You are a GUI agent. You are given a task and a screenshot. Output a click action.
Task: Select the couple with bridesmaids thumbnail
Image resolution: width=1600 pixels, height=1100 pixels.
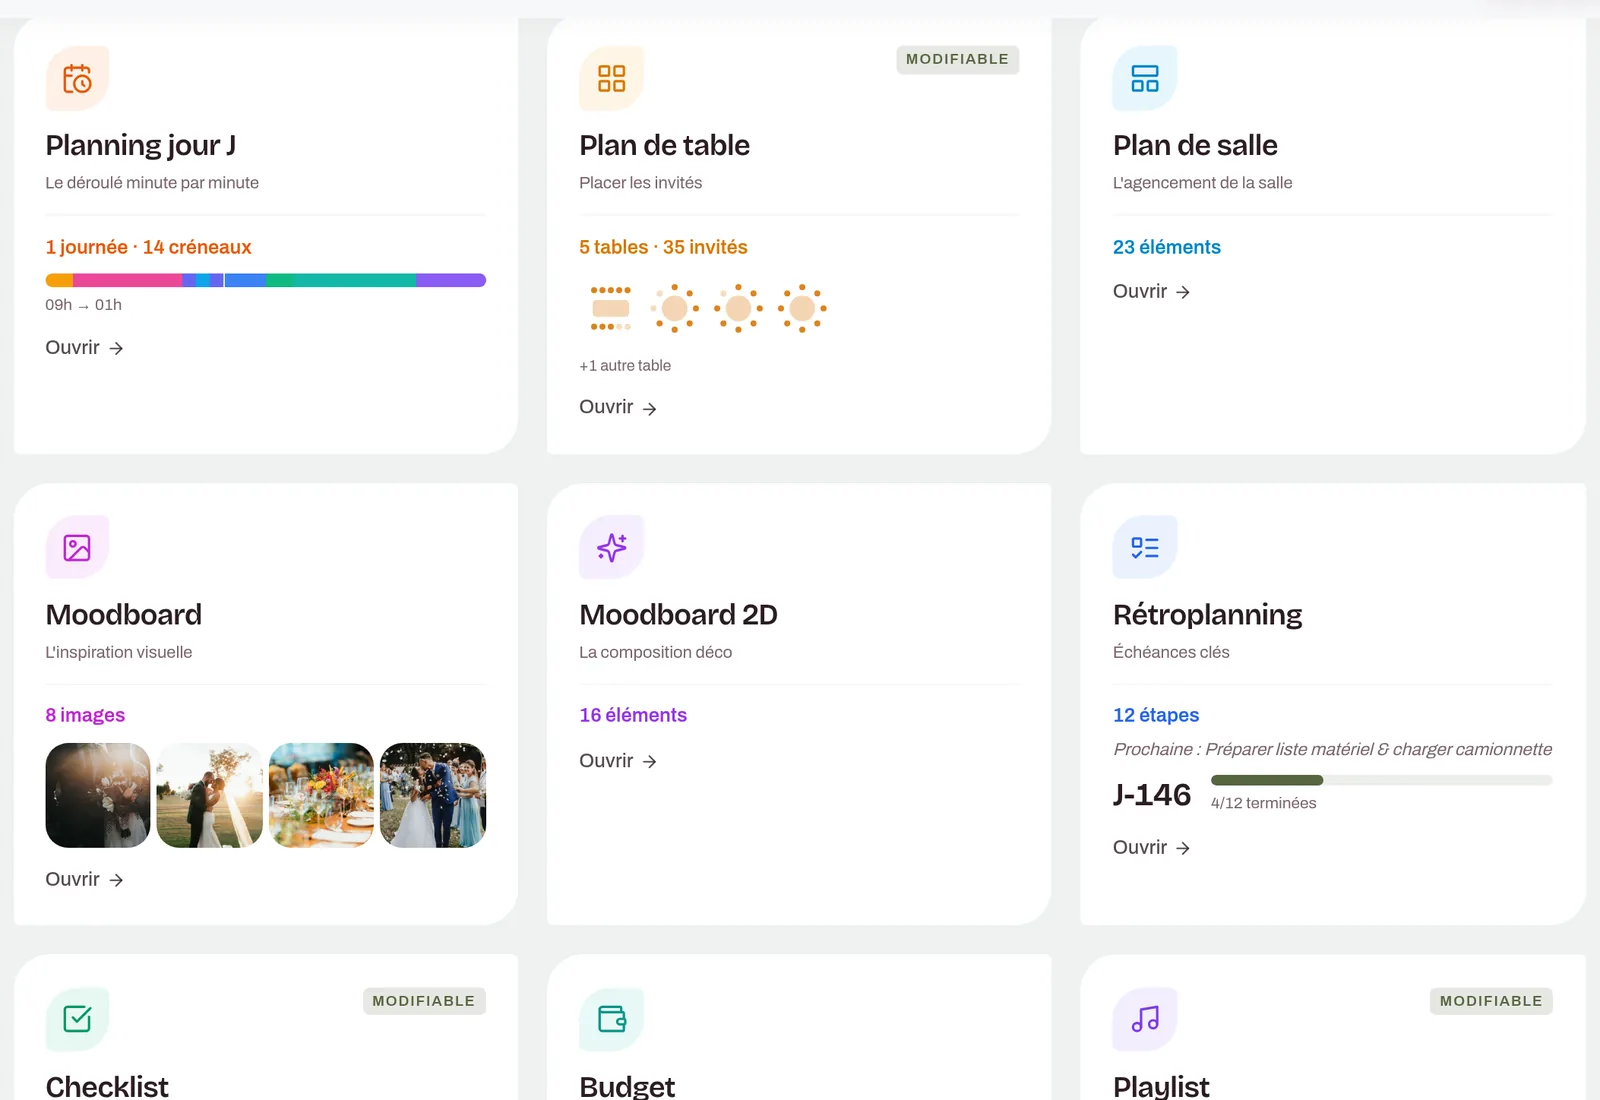[433, 795]
